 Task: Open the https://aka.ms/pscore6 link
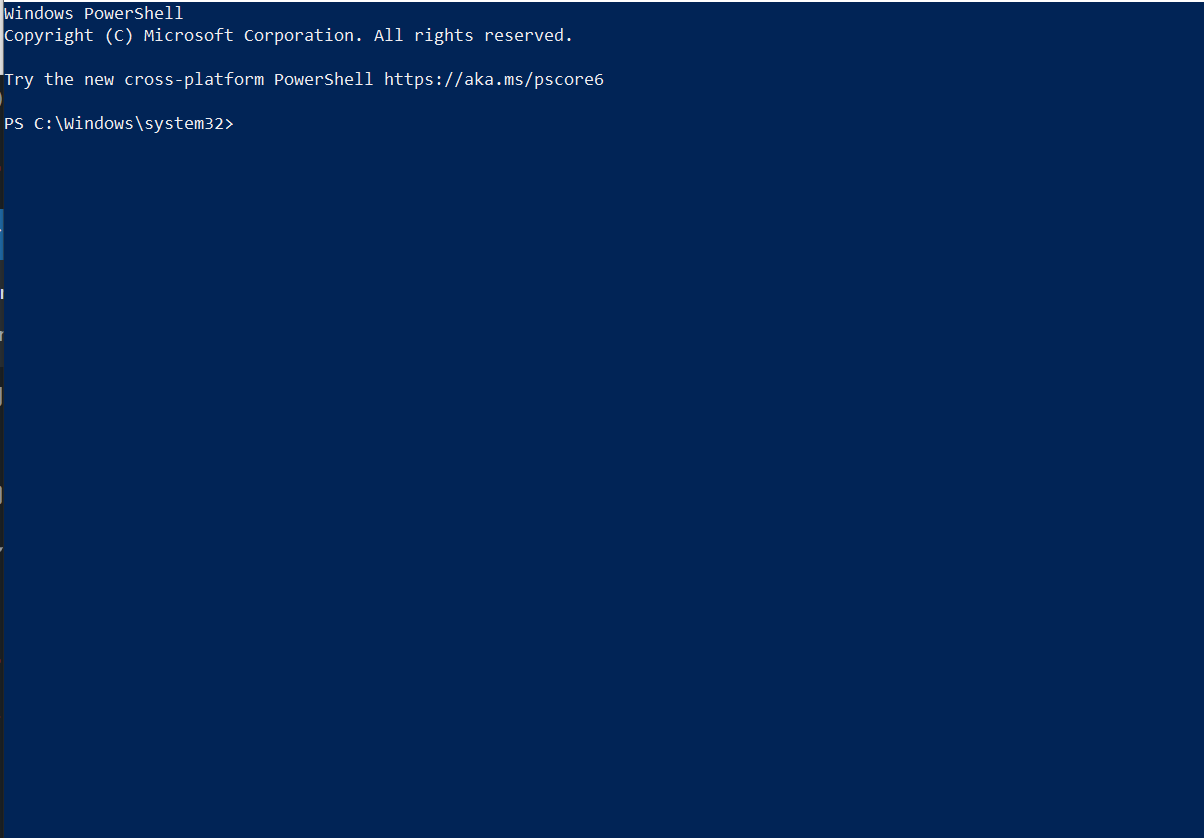tap(493, 79)
